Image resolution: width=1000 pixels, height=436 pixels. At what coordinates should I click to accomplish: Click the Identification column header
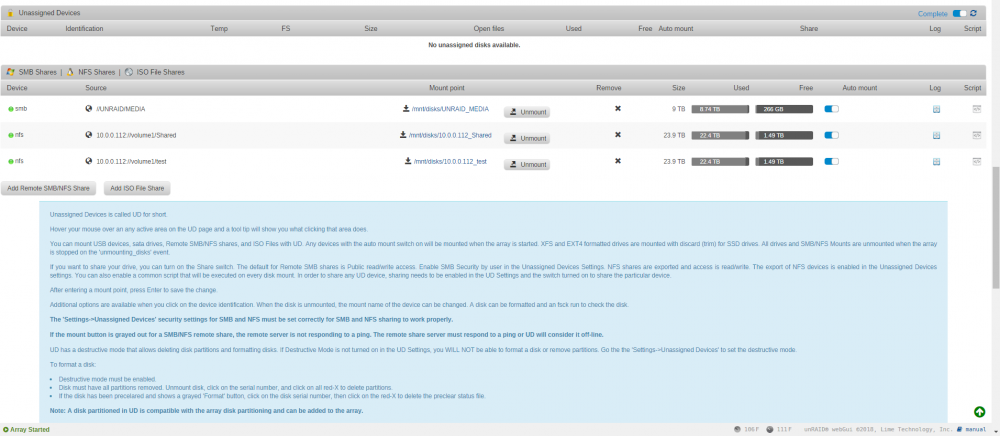coord(84,29)
